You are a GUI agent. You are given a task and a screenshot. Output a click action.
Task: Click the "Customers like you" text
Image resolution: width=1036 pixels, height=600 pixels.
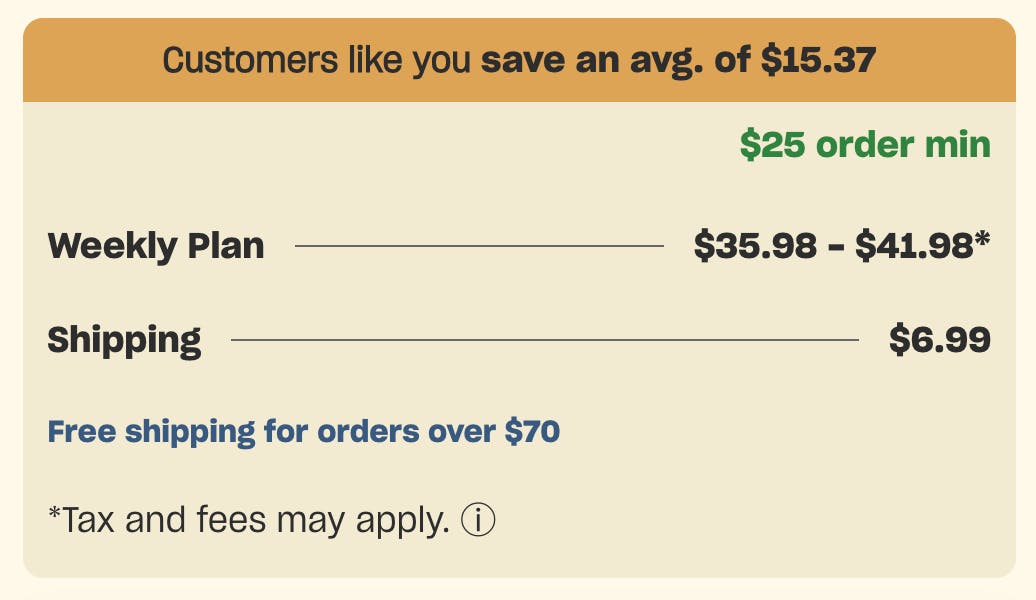(x=316, y=61)
